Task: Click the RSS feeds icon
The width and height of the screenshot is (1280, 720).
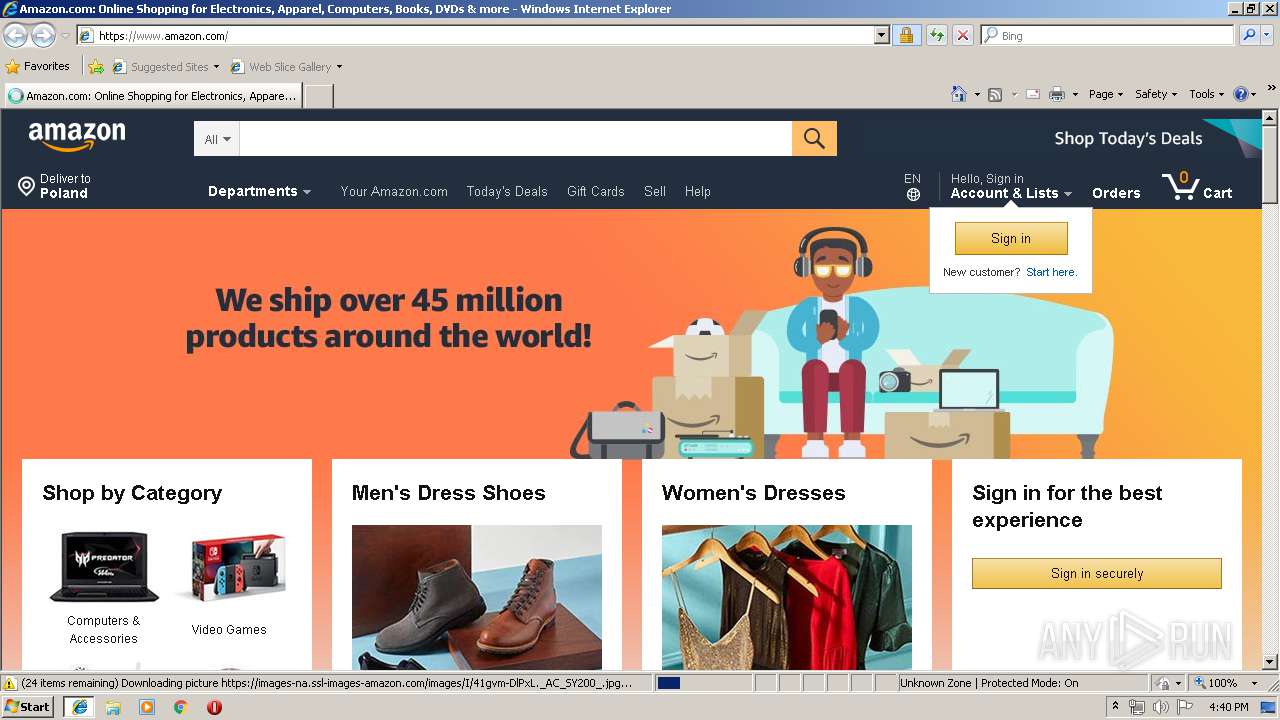Action: (995, 94)
